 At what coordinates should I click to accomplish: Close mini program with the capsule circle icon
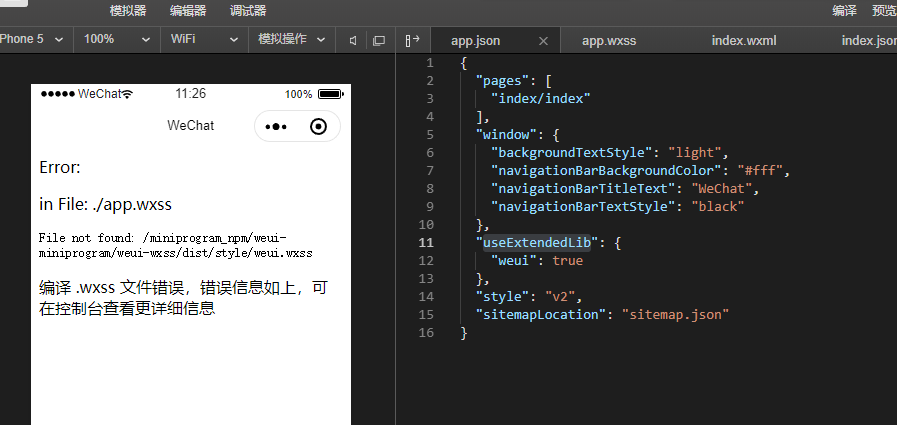318,126
